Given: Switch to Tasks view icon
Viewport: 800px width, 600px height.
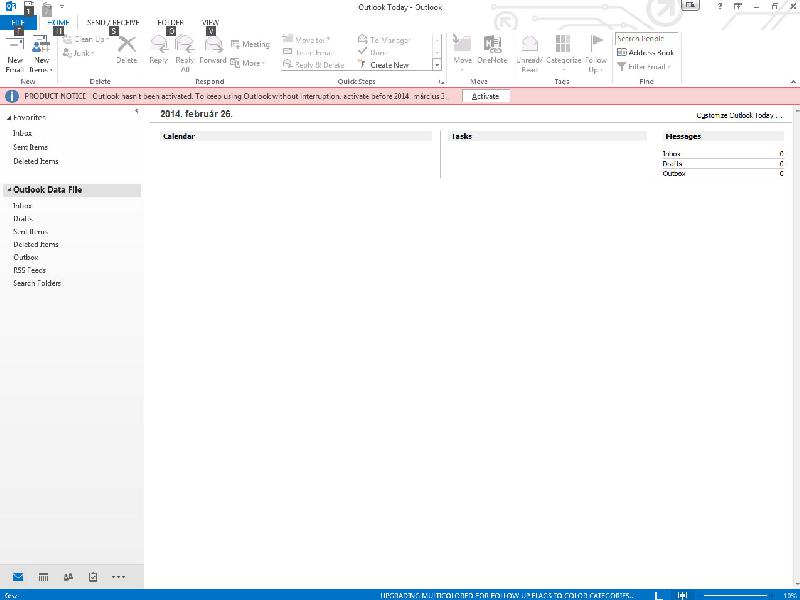Looking at the screenshot, I should [93, 577].
